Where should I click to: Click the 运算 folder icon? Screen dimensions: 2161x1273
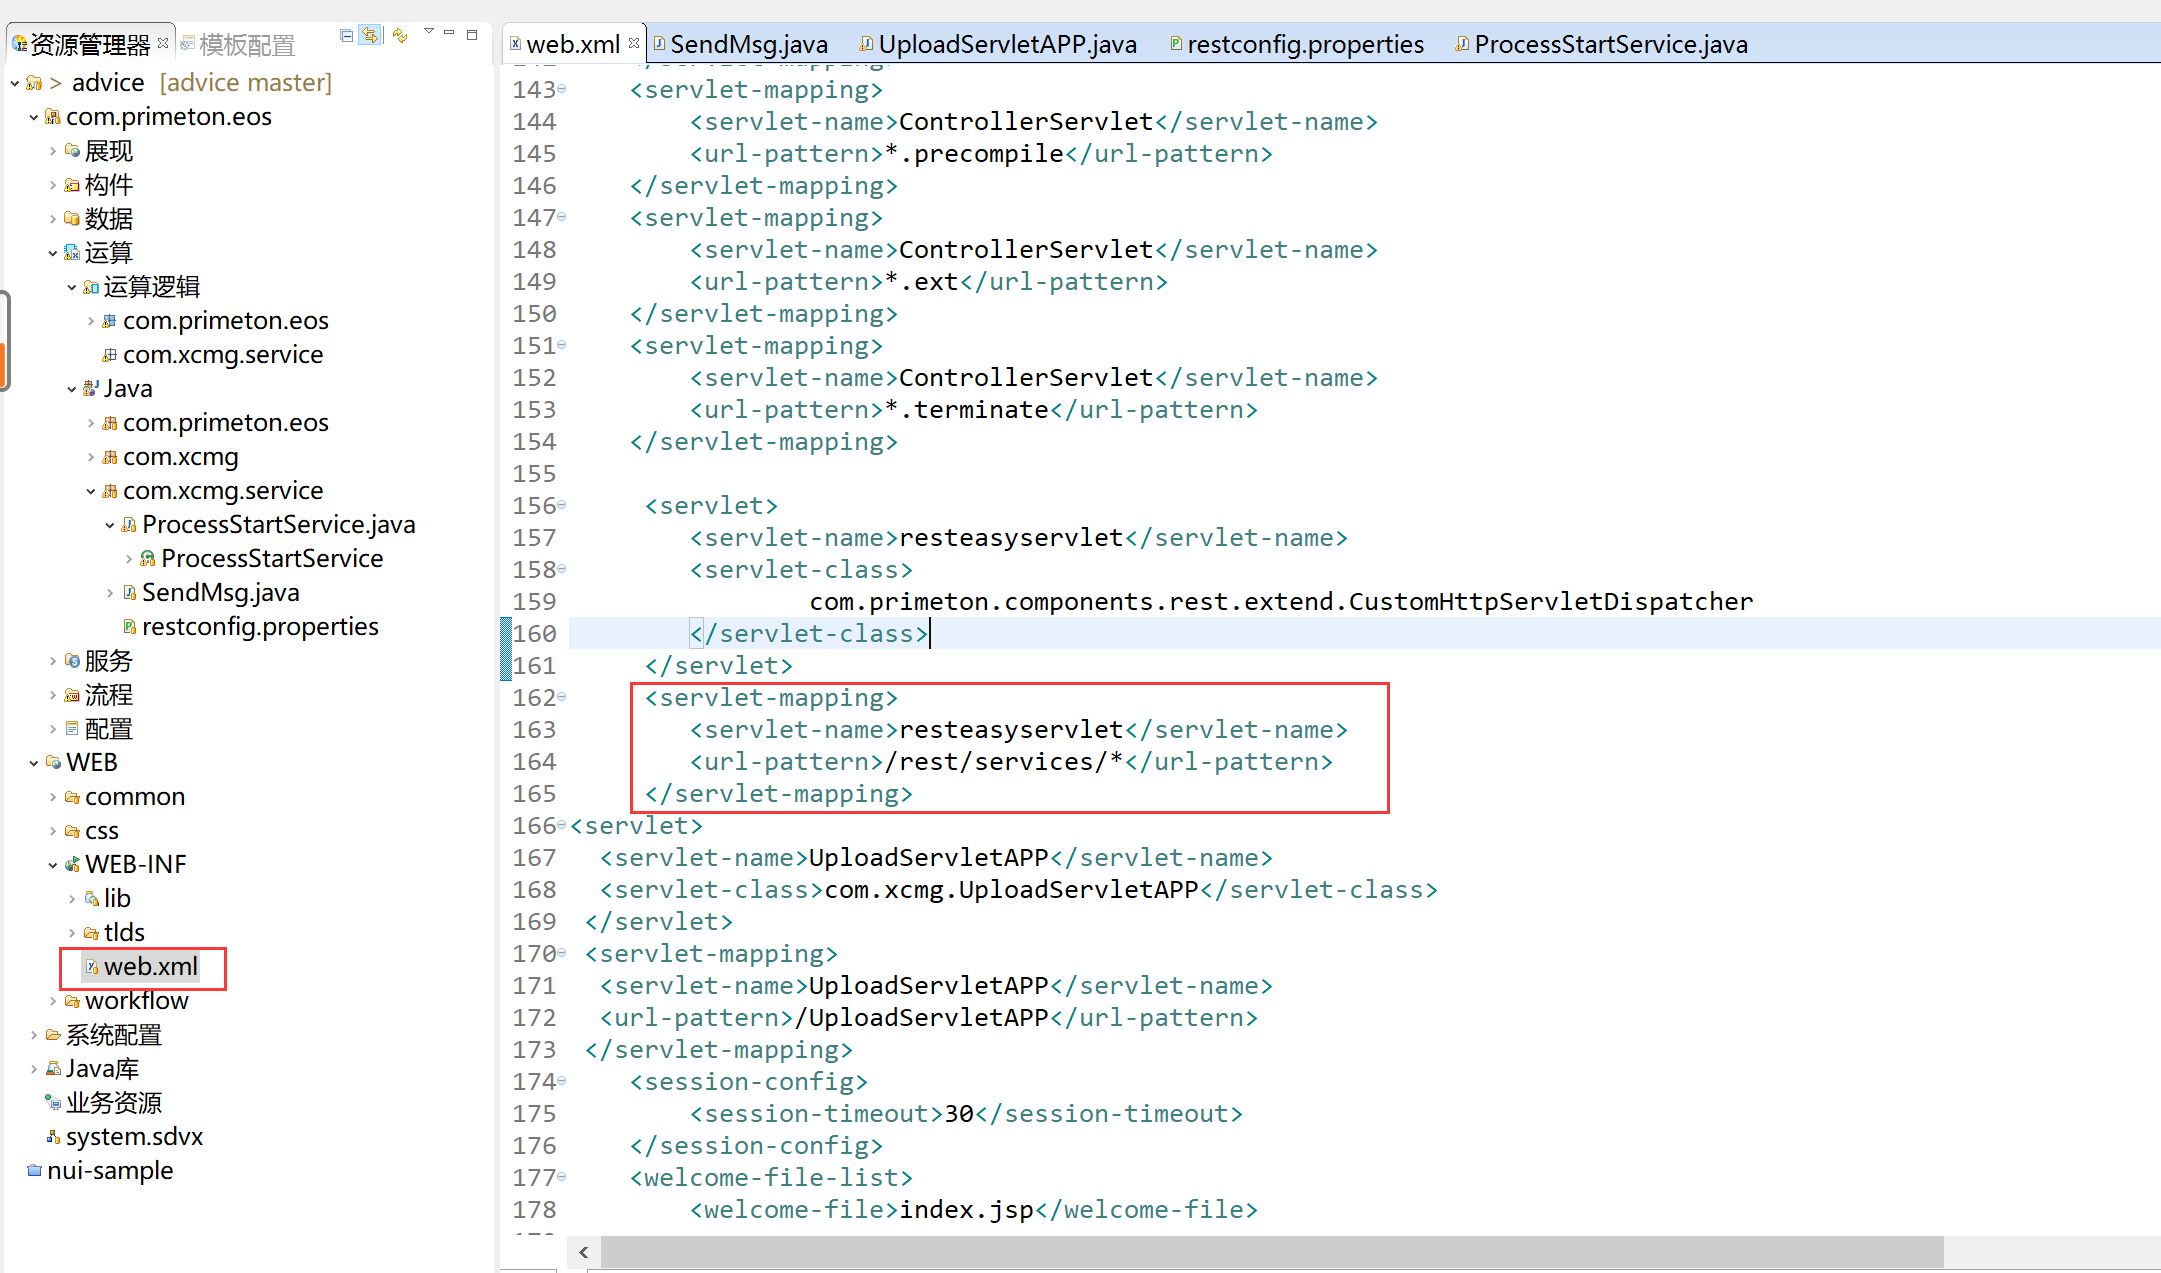pos(72,253)
